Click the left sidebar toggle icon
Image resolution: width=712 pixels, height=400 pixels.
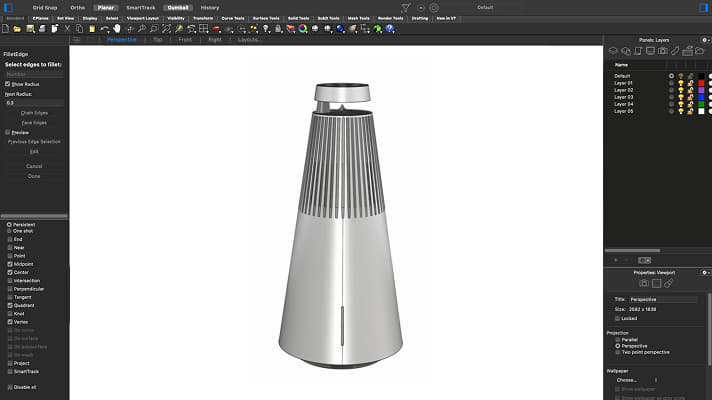9,7
